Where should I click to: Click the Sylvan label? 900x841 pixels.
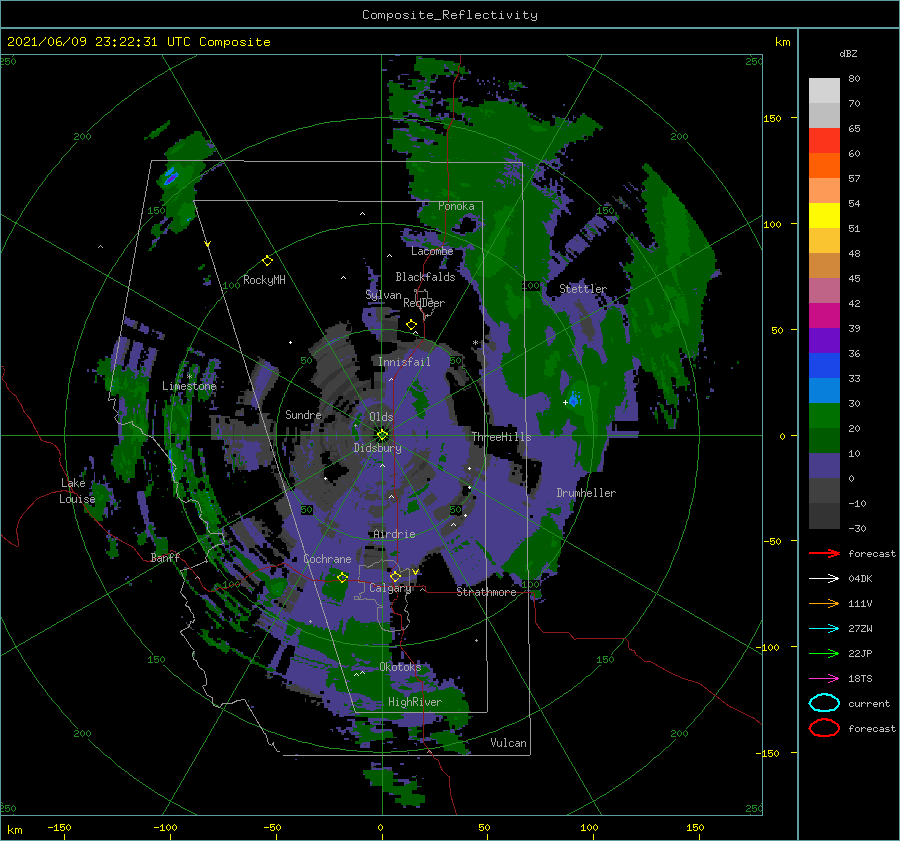[x=383, y=295]
